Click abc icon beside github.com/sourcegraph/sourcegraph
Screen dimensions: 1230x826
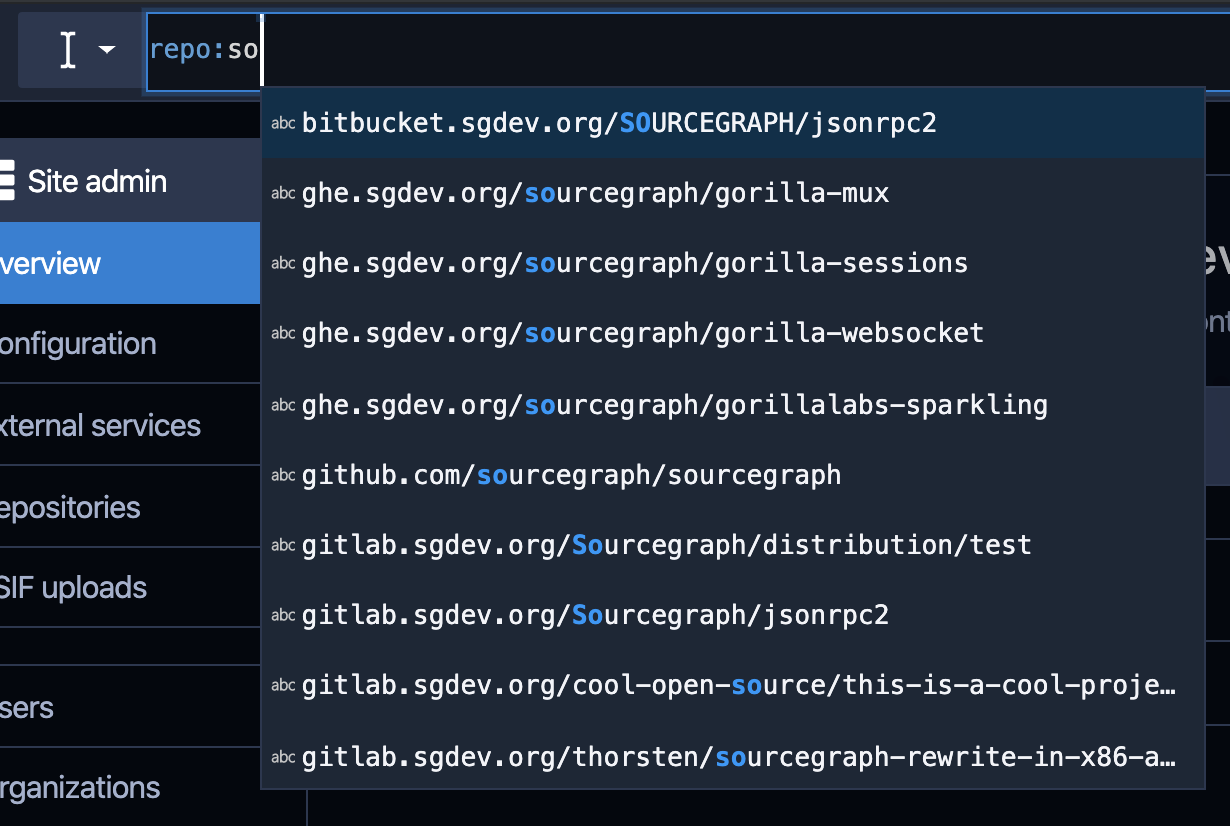pyautogui.click(x=284, y=475)
